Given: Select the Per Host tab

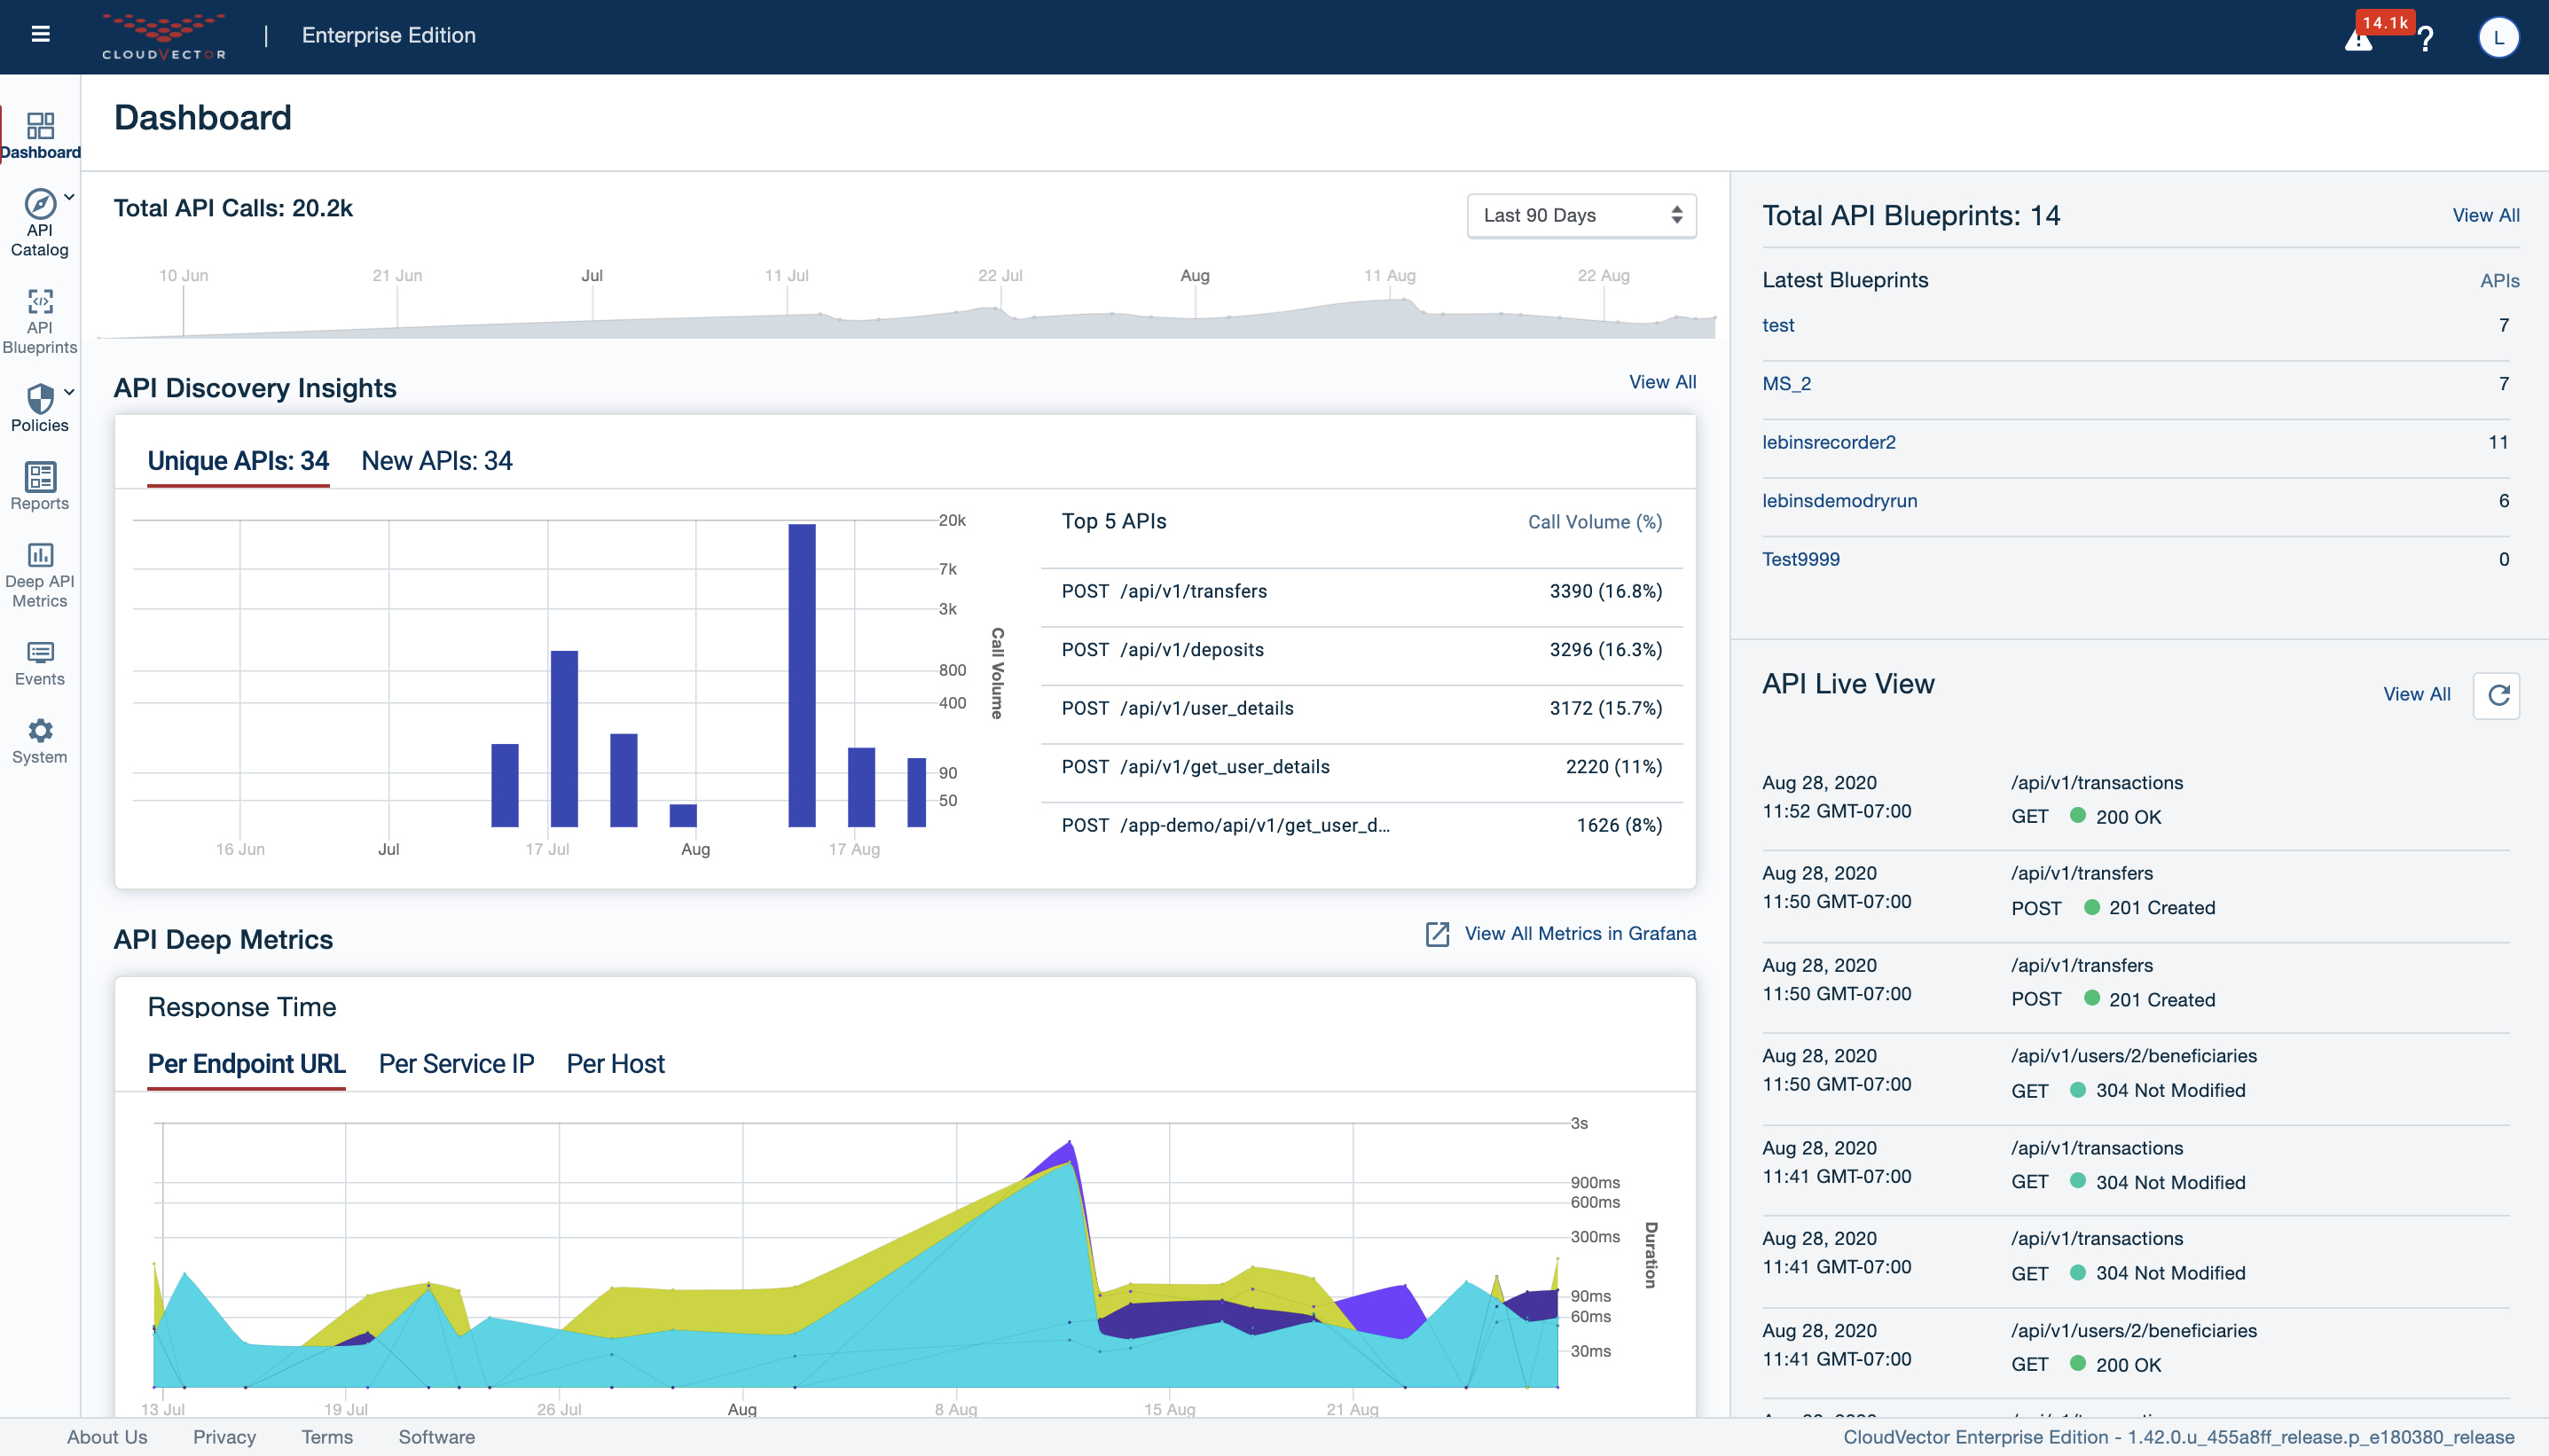Looking at the screenshot, I should [616, 1064].
